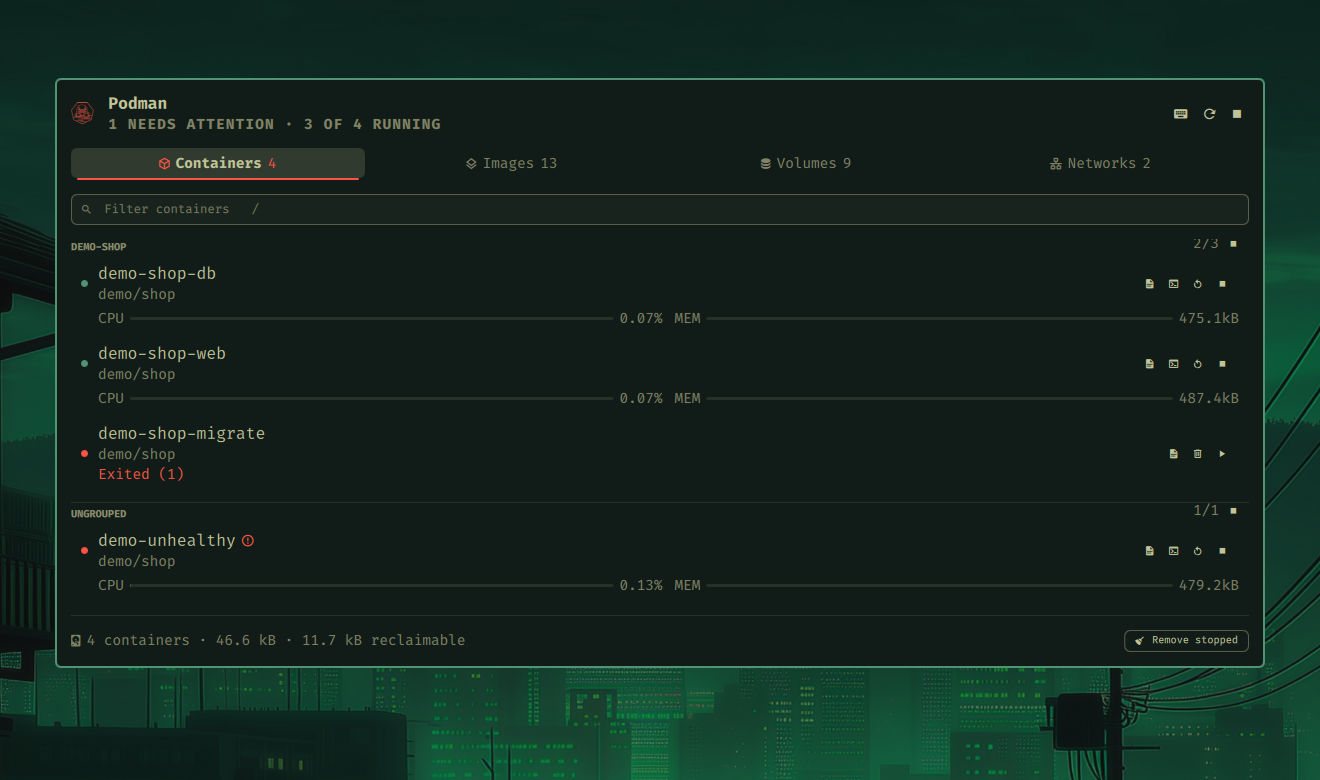1320x780 pixels.
Task: Restart the demo-shop-db container
Action: (x=1198, y=284)
